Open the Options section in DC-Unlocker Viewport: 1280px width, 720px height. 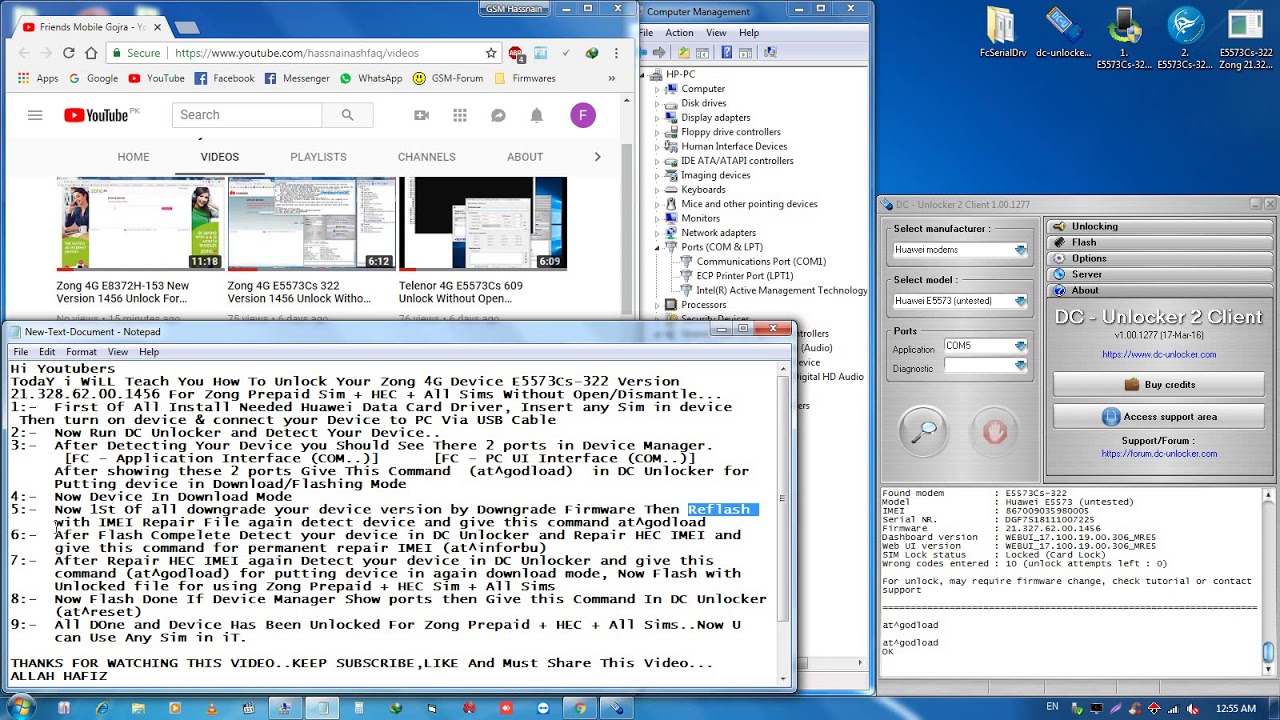click(x=1160, y=258)
